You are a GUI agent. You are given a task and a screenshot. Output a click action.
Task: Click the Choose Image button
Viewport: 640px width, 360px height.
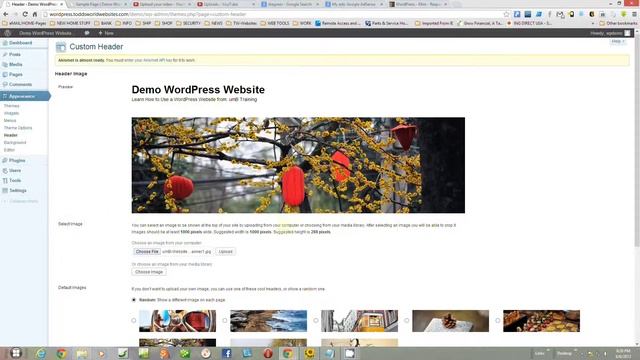[149, 272]
